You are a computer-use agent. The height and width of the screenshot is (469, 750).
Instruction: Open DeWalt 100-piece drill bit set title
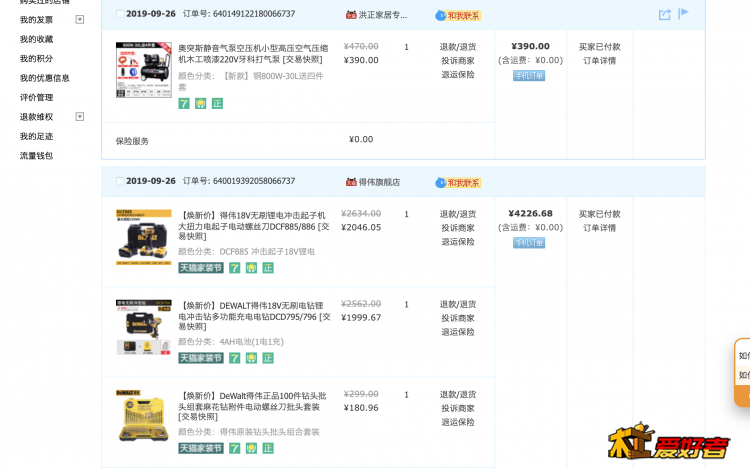252,406
